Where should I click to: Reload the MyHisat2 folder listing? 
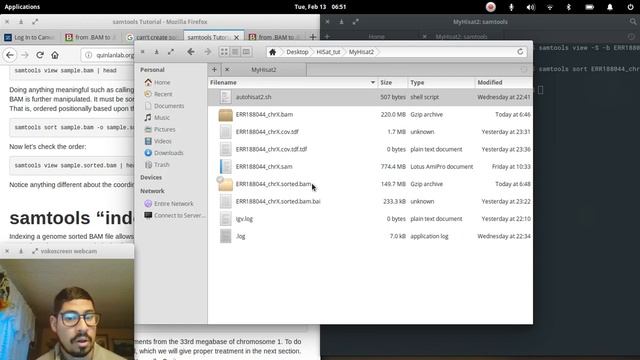coord(520,52)
